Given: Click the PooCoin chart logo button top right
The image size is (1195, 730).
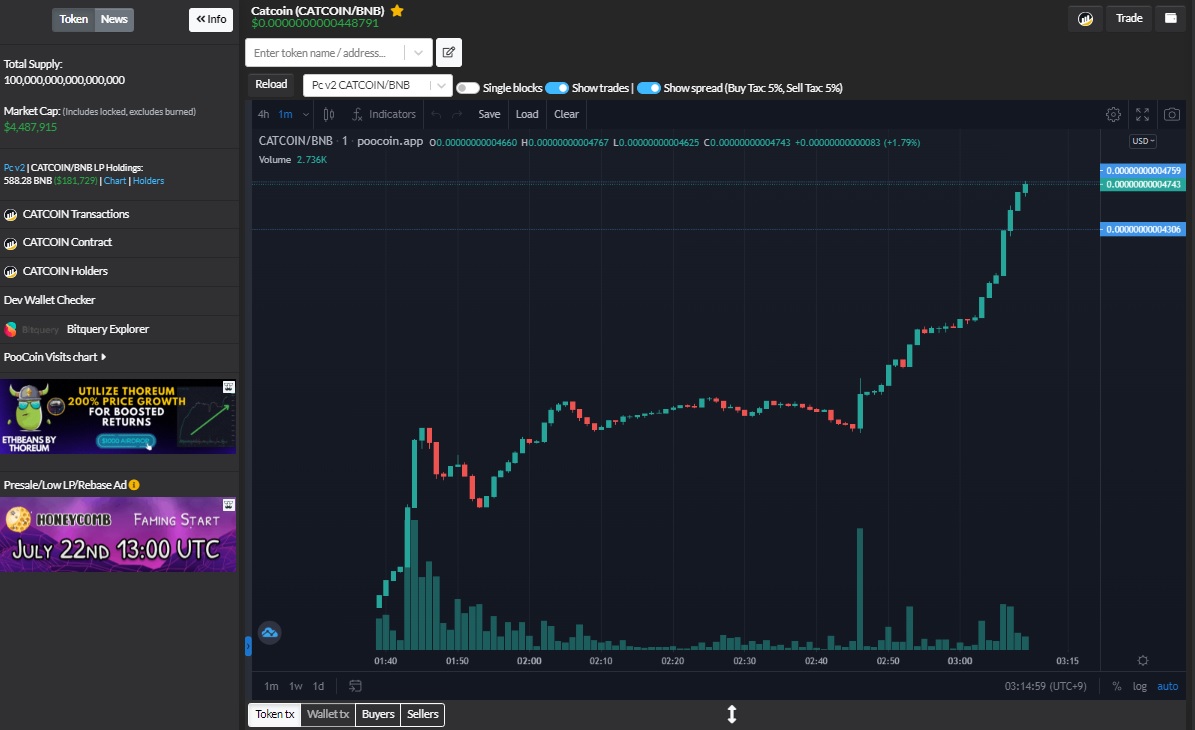Looking at the screenshot, I should coord(1085,18).
